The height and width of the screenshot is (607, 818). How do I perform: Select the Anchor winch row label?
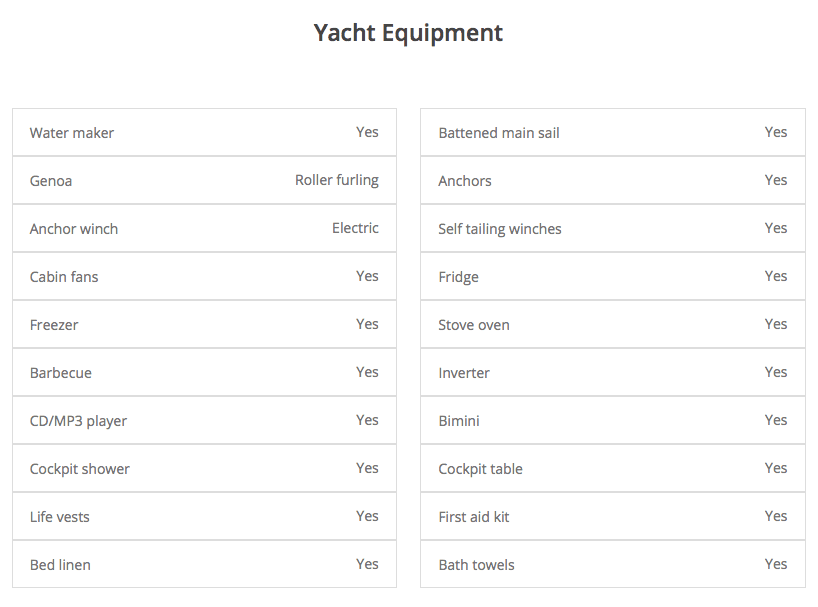74,229
